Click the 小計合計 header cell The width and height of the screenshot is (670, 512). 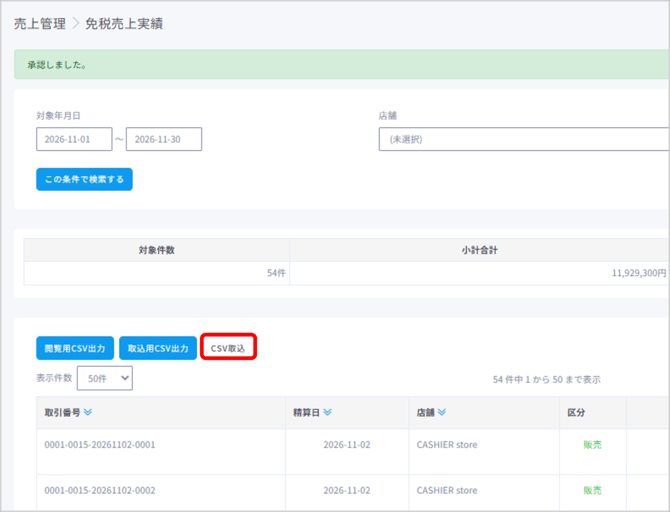click(x=479, y=250)
